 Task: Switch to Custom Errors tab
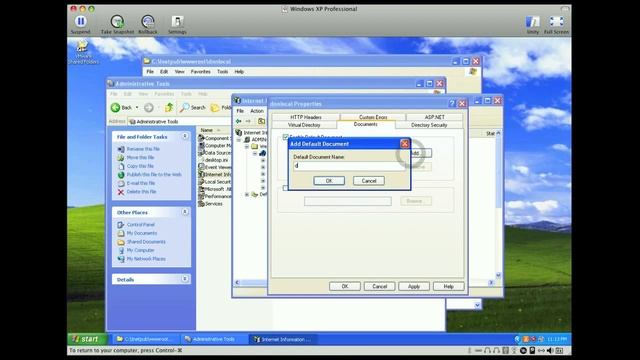coord(373,117)
